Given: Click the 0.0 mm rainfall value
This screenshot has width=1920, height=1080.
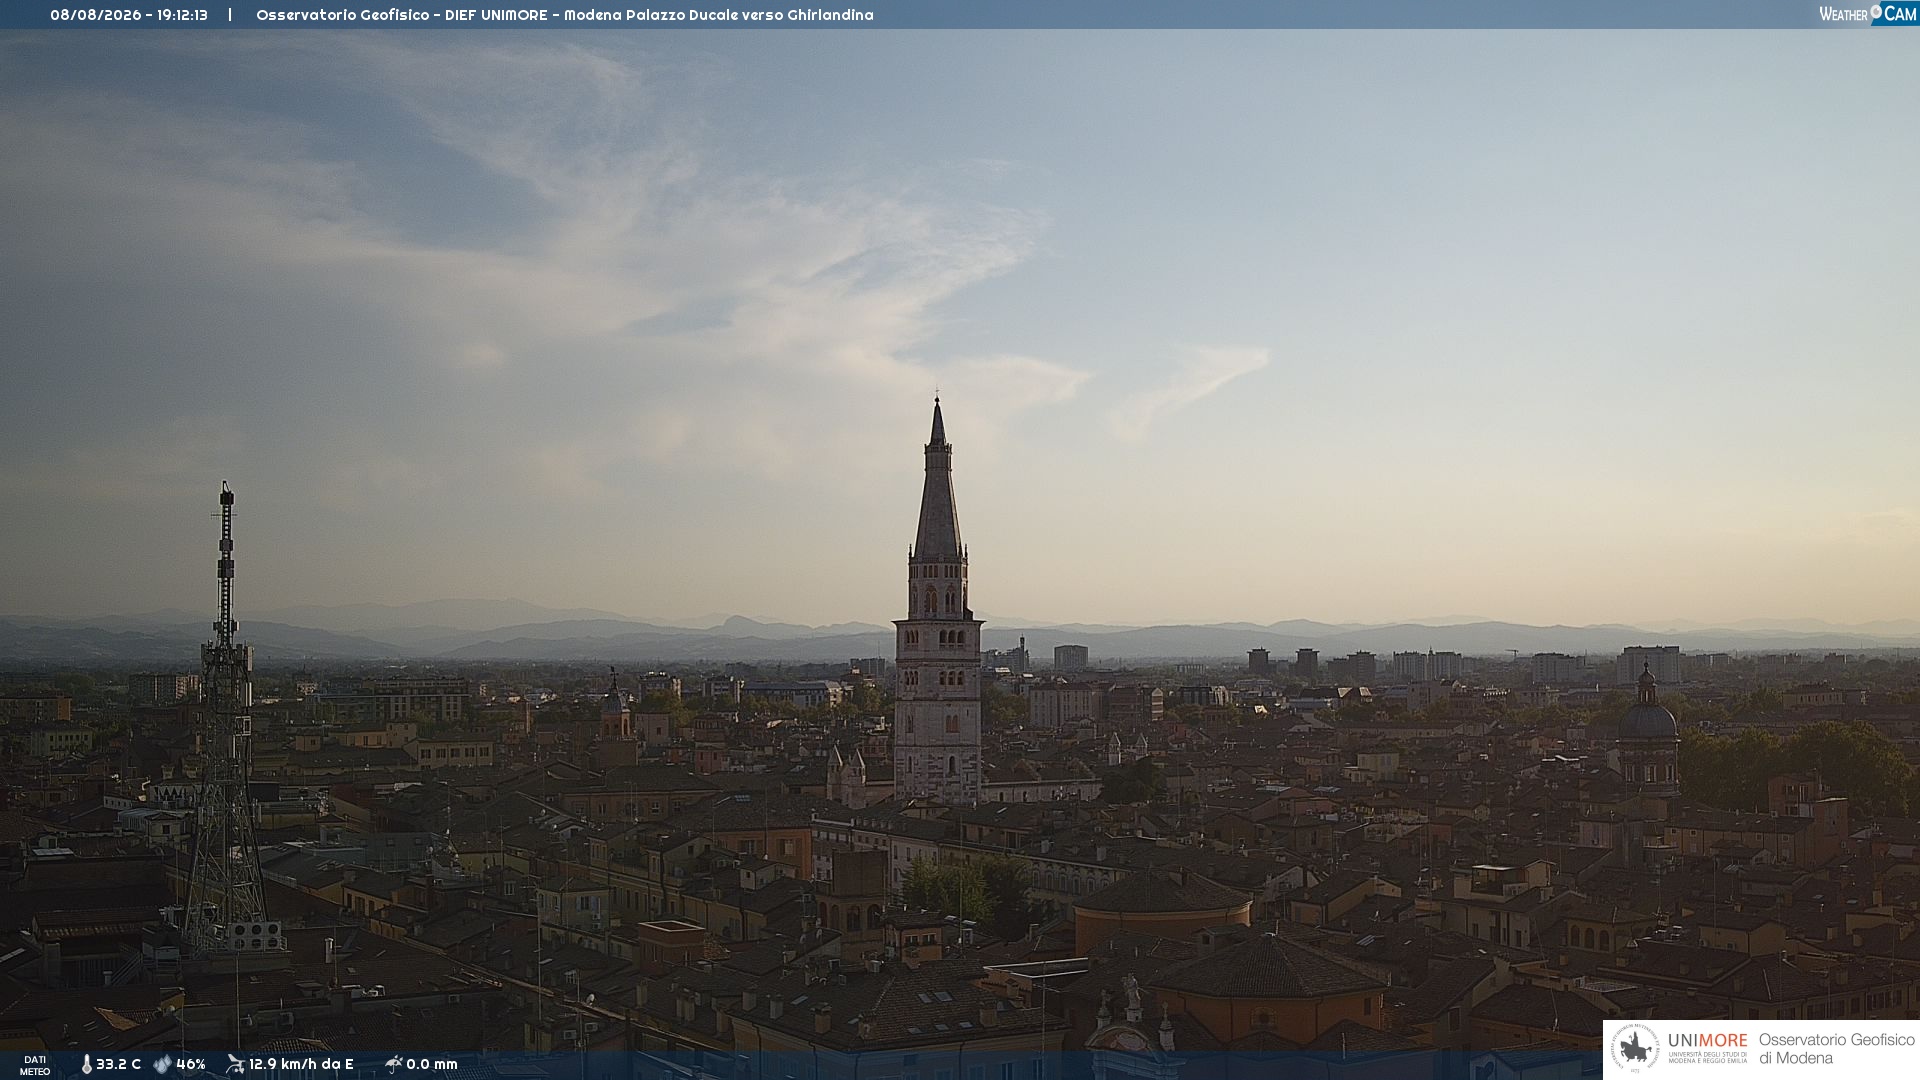Looking at the screenshot, I should click(432, 1064).
